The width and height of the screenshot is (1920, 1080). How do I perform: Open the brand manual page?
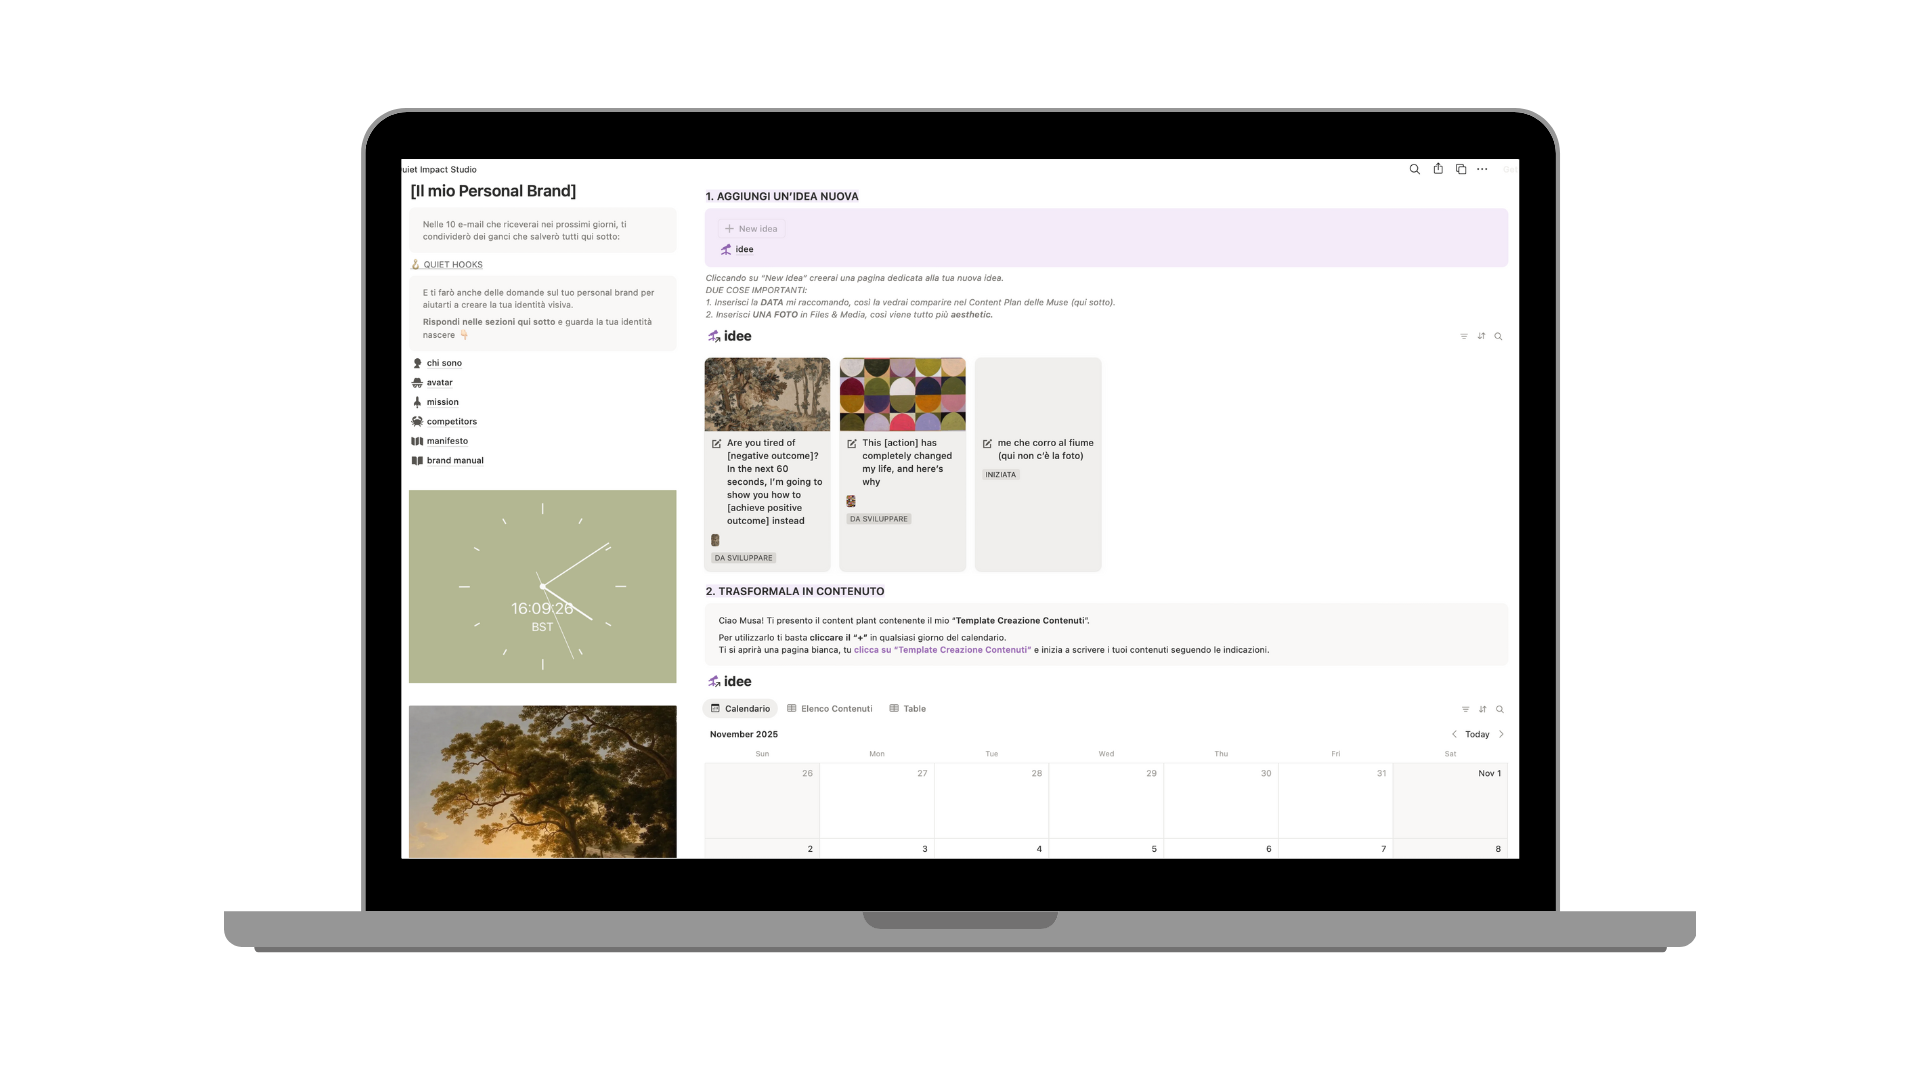pyautogui.click(x=455, y=460)
